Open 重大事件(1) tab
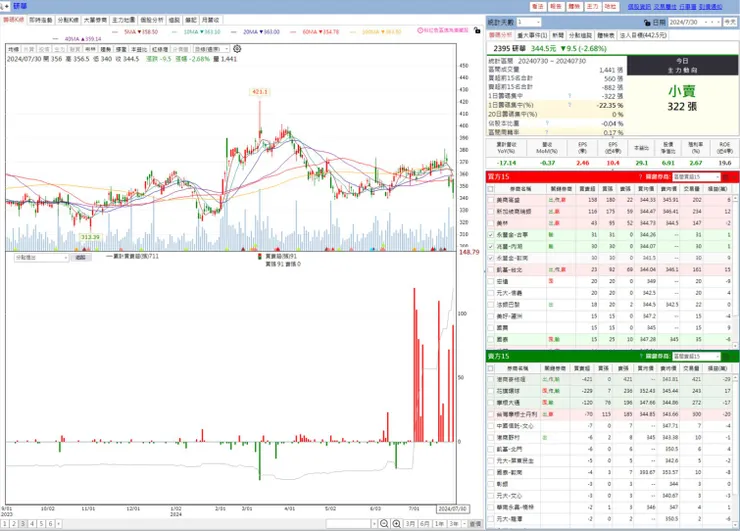Image resolution: width=740 pixels, height=531 pixels. point(532,35)
